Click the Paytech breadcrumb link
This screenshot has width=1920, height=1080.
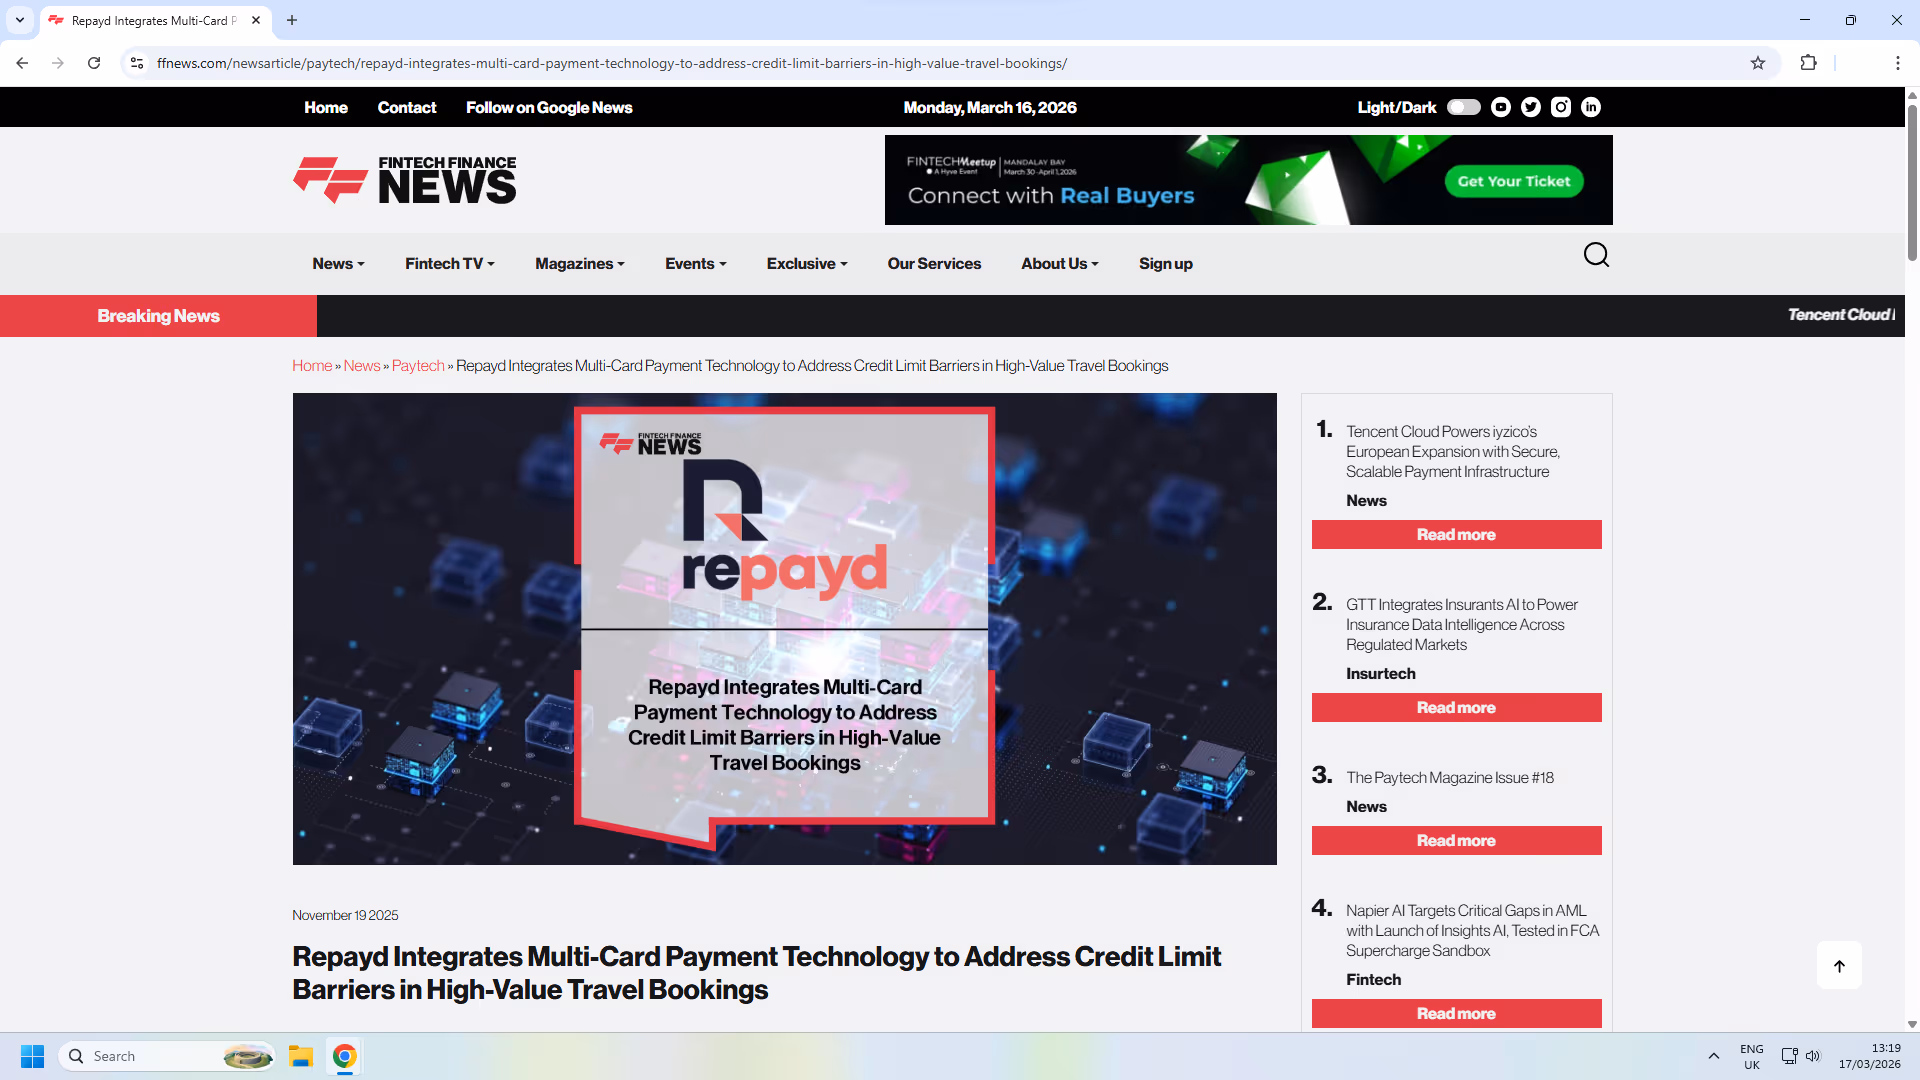(418, 366)
